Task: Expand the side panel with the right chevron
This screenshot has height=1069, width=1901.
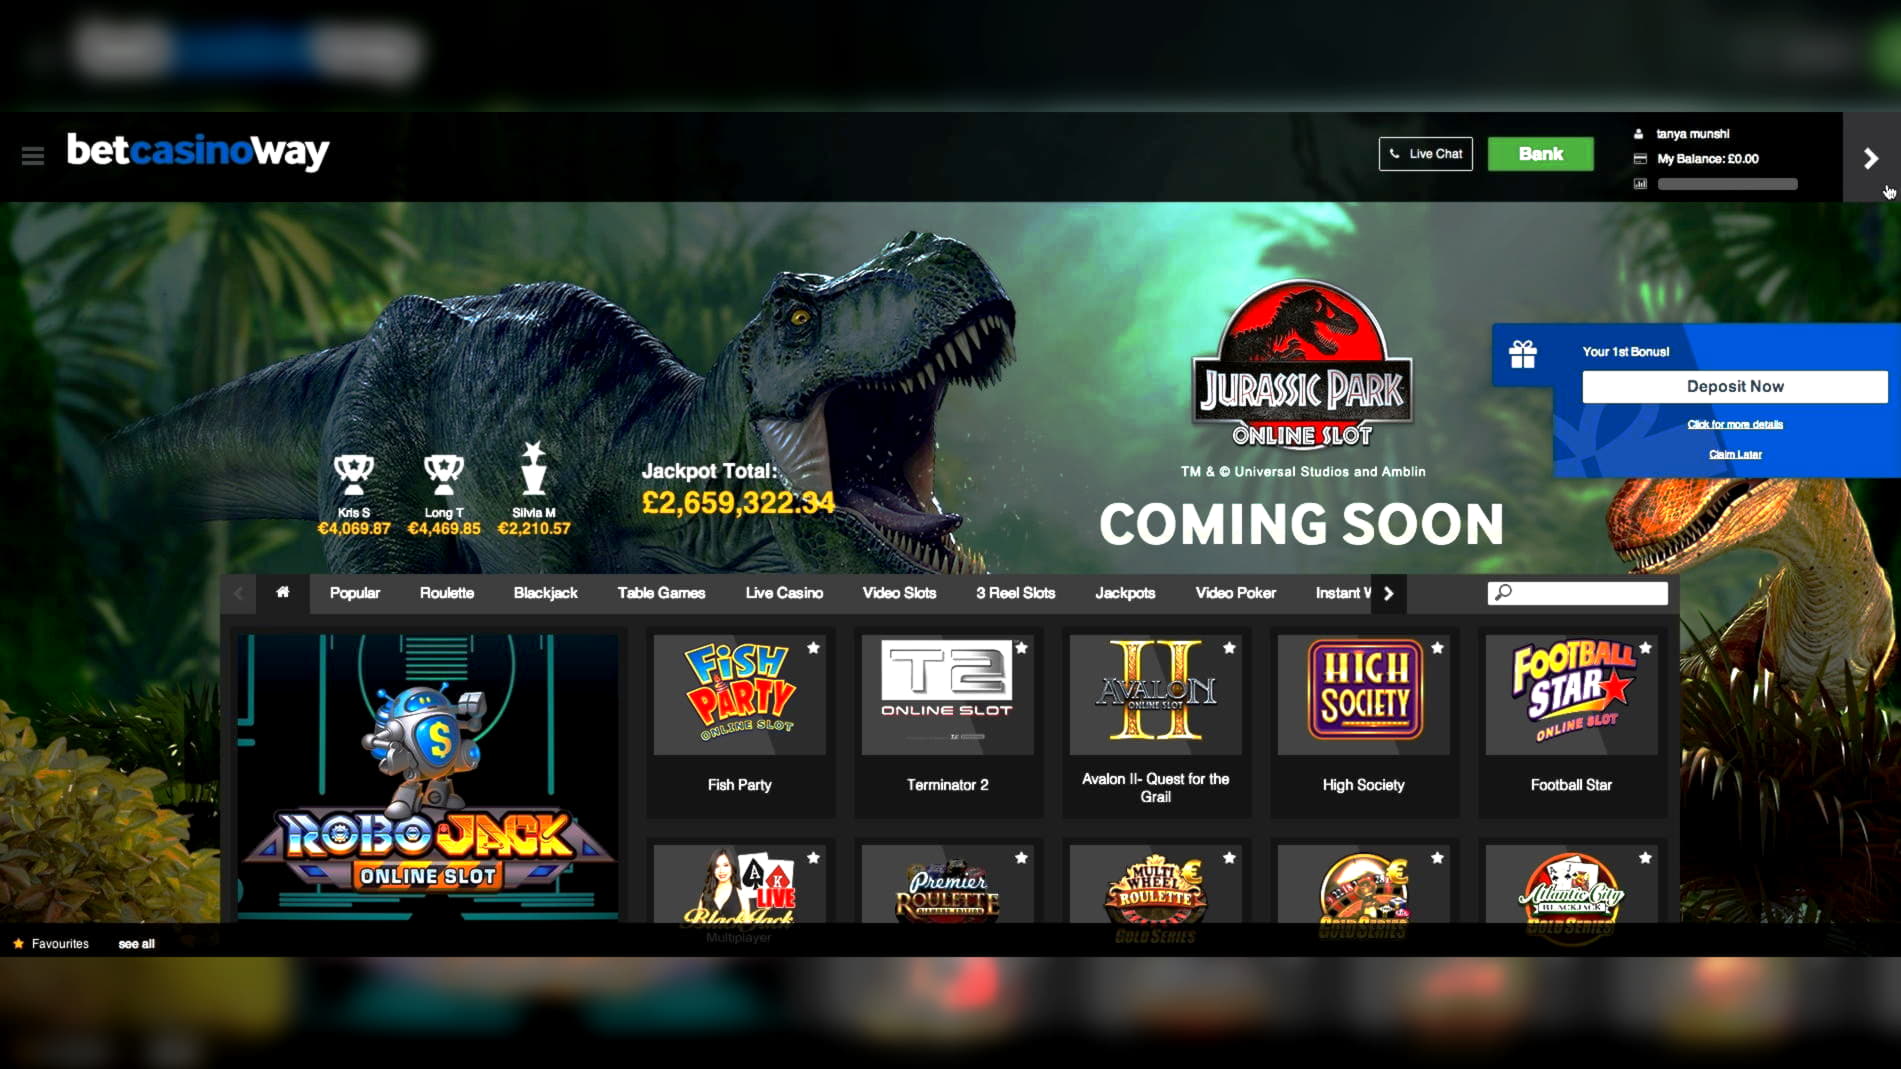Action: [x=1871, y=158]
